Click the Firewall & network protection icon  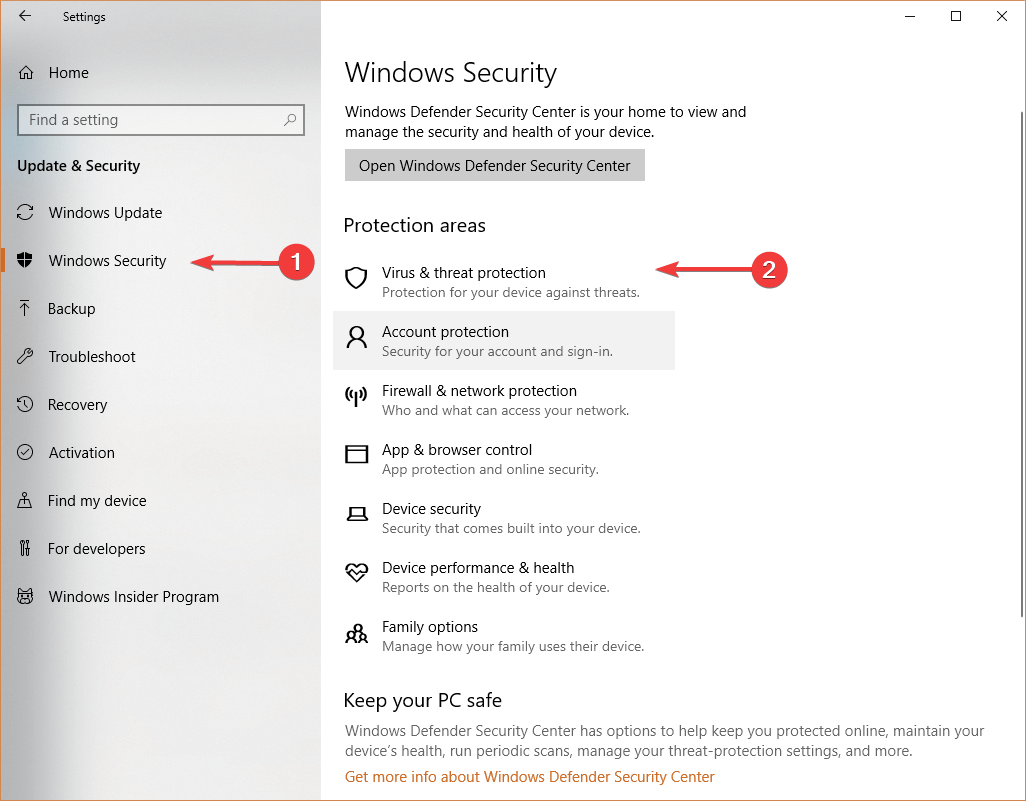click(x=356, y=396)
